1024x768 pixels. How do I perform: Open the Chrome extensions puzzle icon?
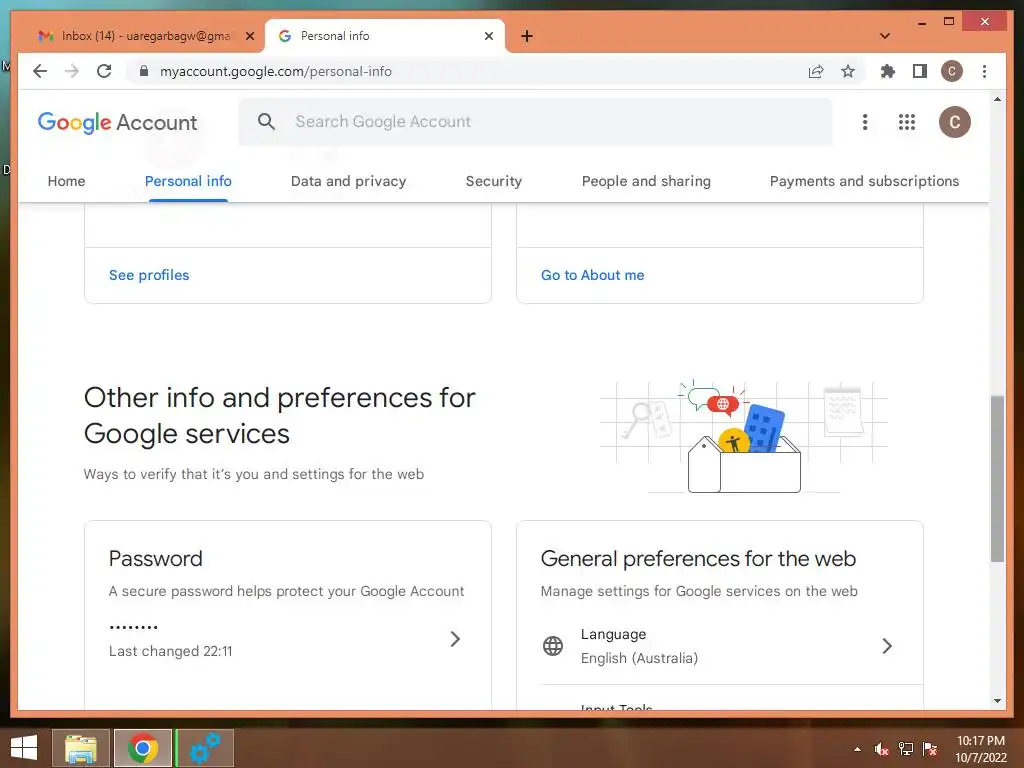[888, 71]
